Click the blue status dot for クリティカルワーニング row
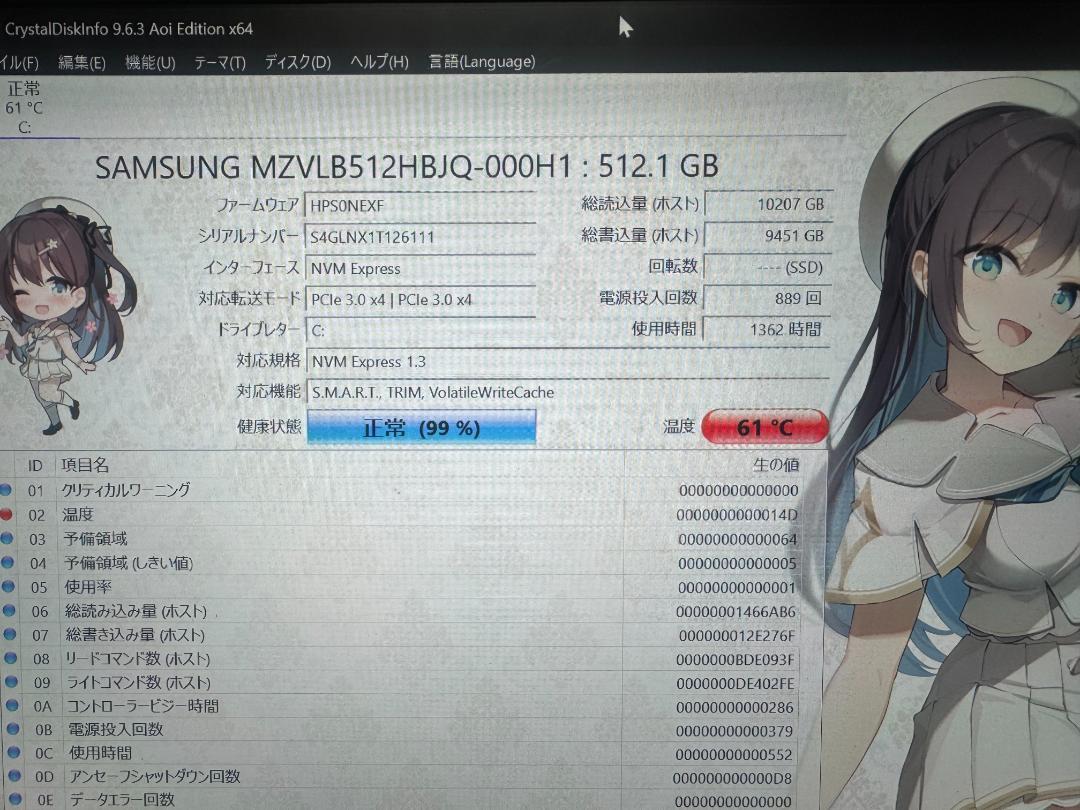This screenshot has height=810, width=1080. (6, 490)
